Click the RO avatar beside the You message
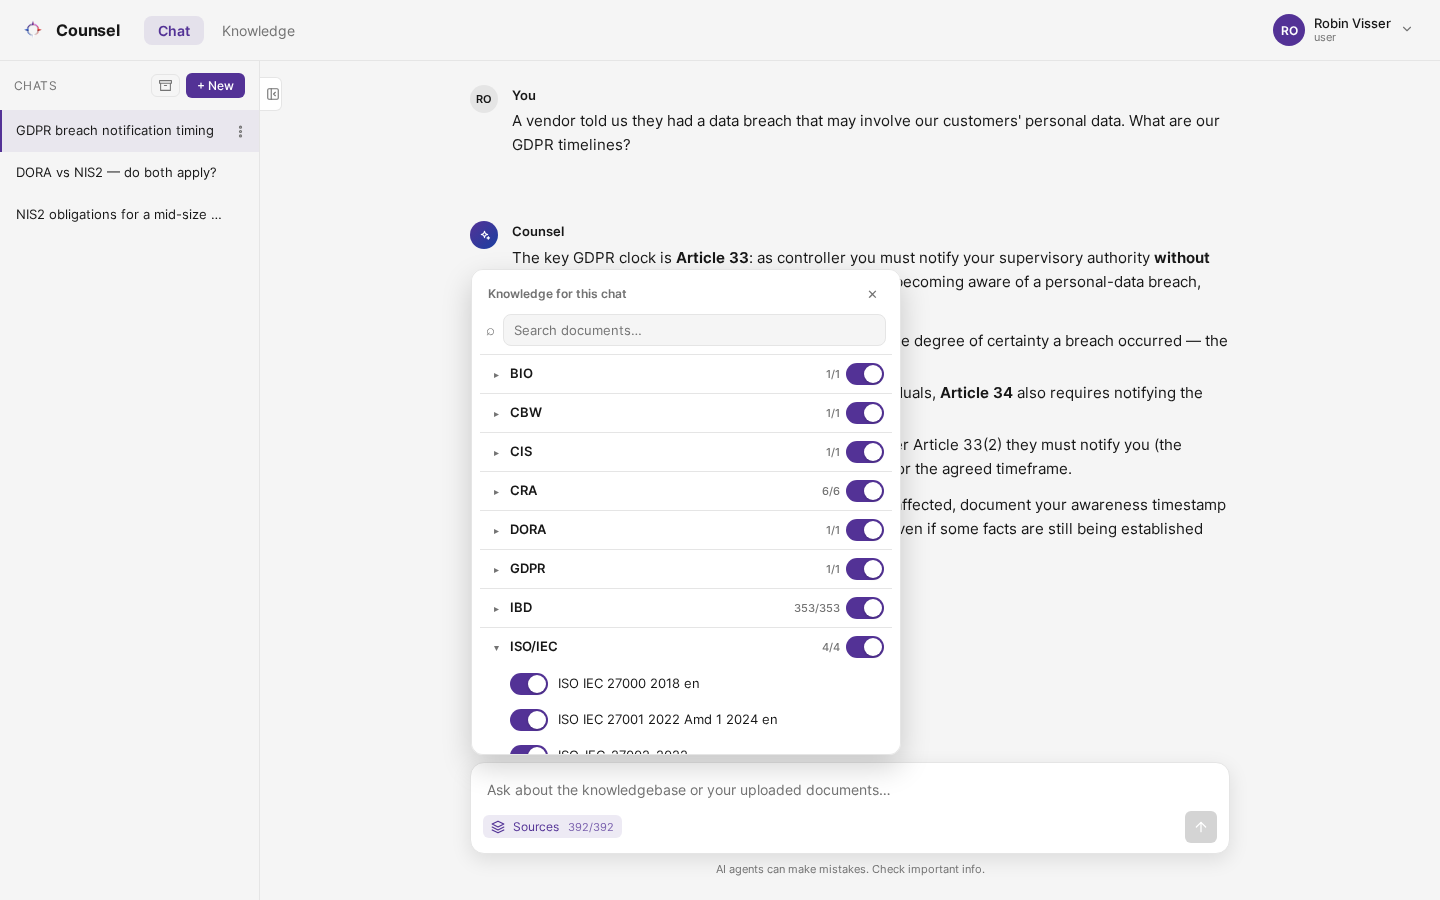Image resolution: width=1440 pixels, height=900 pixels. 484,99
